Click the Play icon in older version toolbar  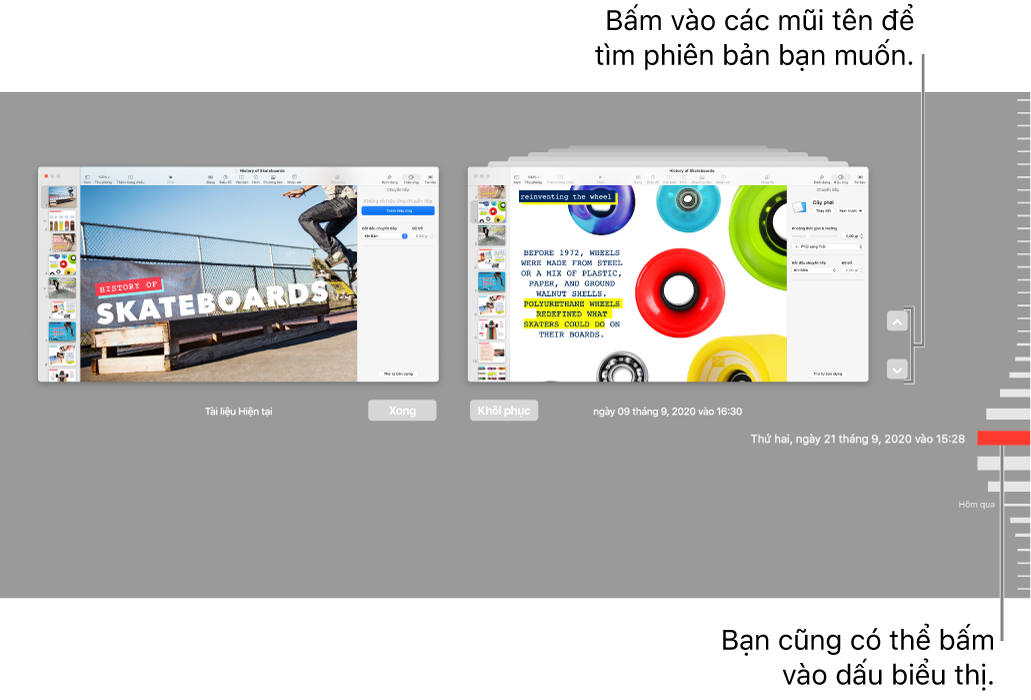tap(600, 179)
